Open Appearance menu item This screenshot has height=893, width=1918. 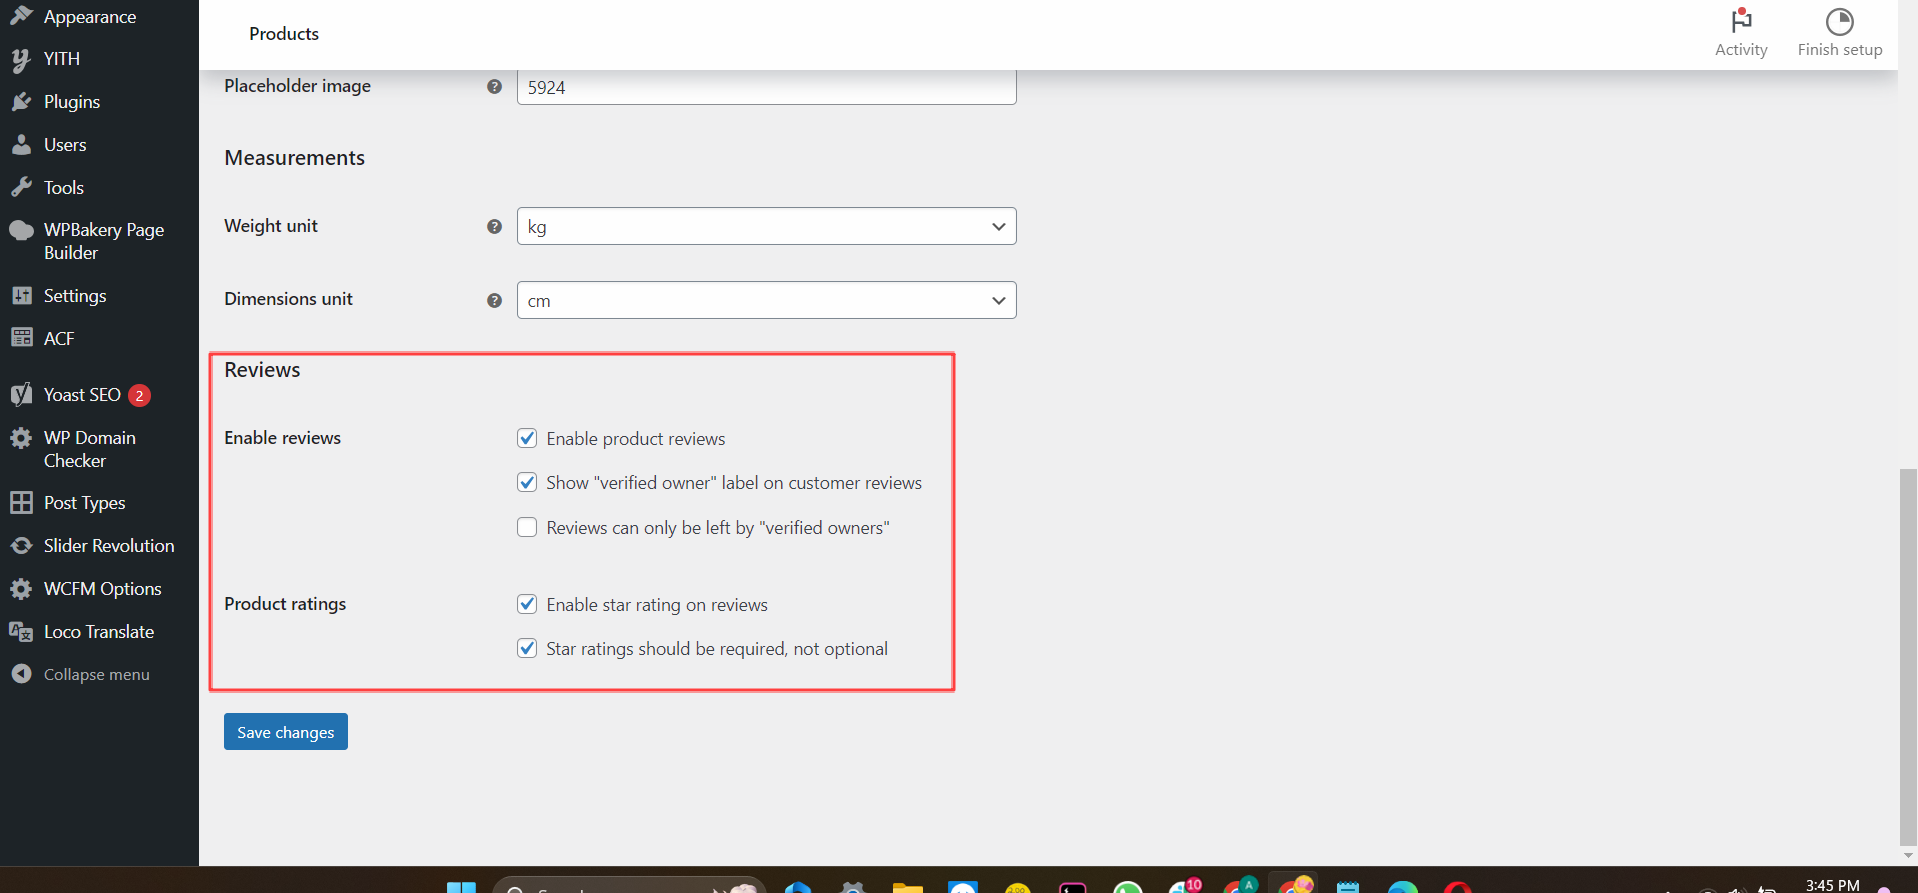[x=90, y=16]
